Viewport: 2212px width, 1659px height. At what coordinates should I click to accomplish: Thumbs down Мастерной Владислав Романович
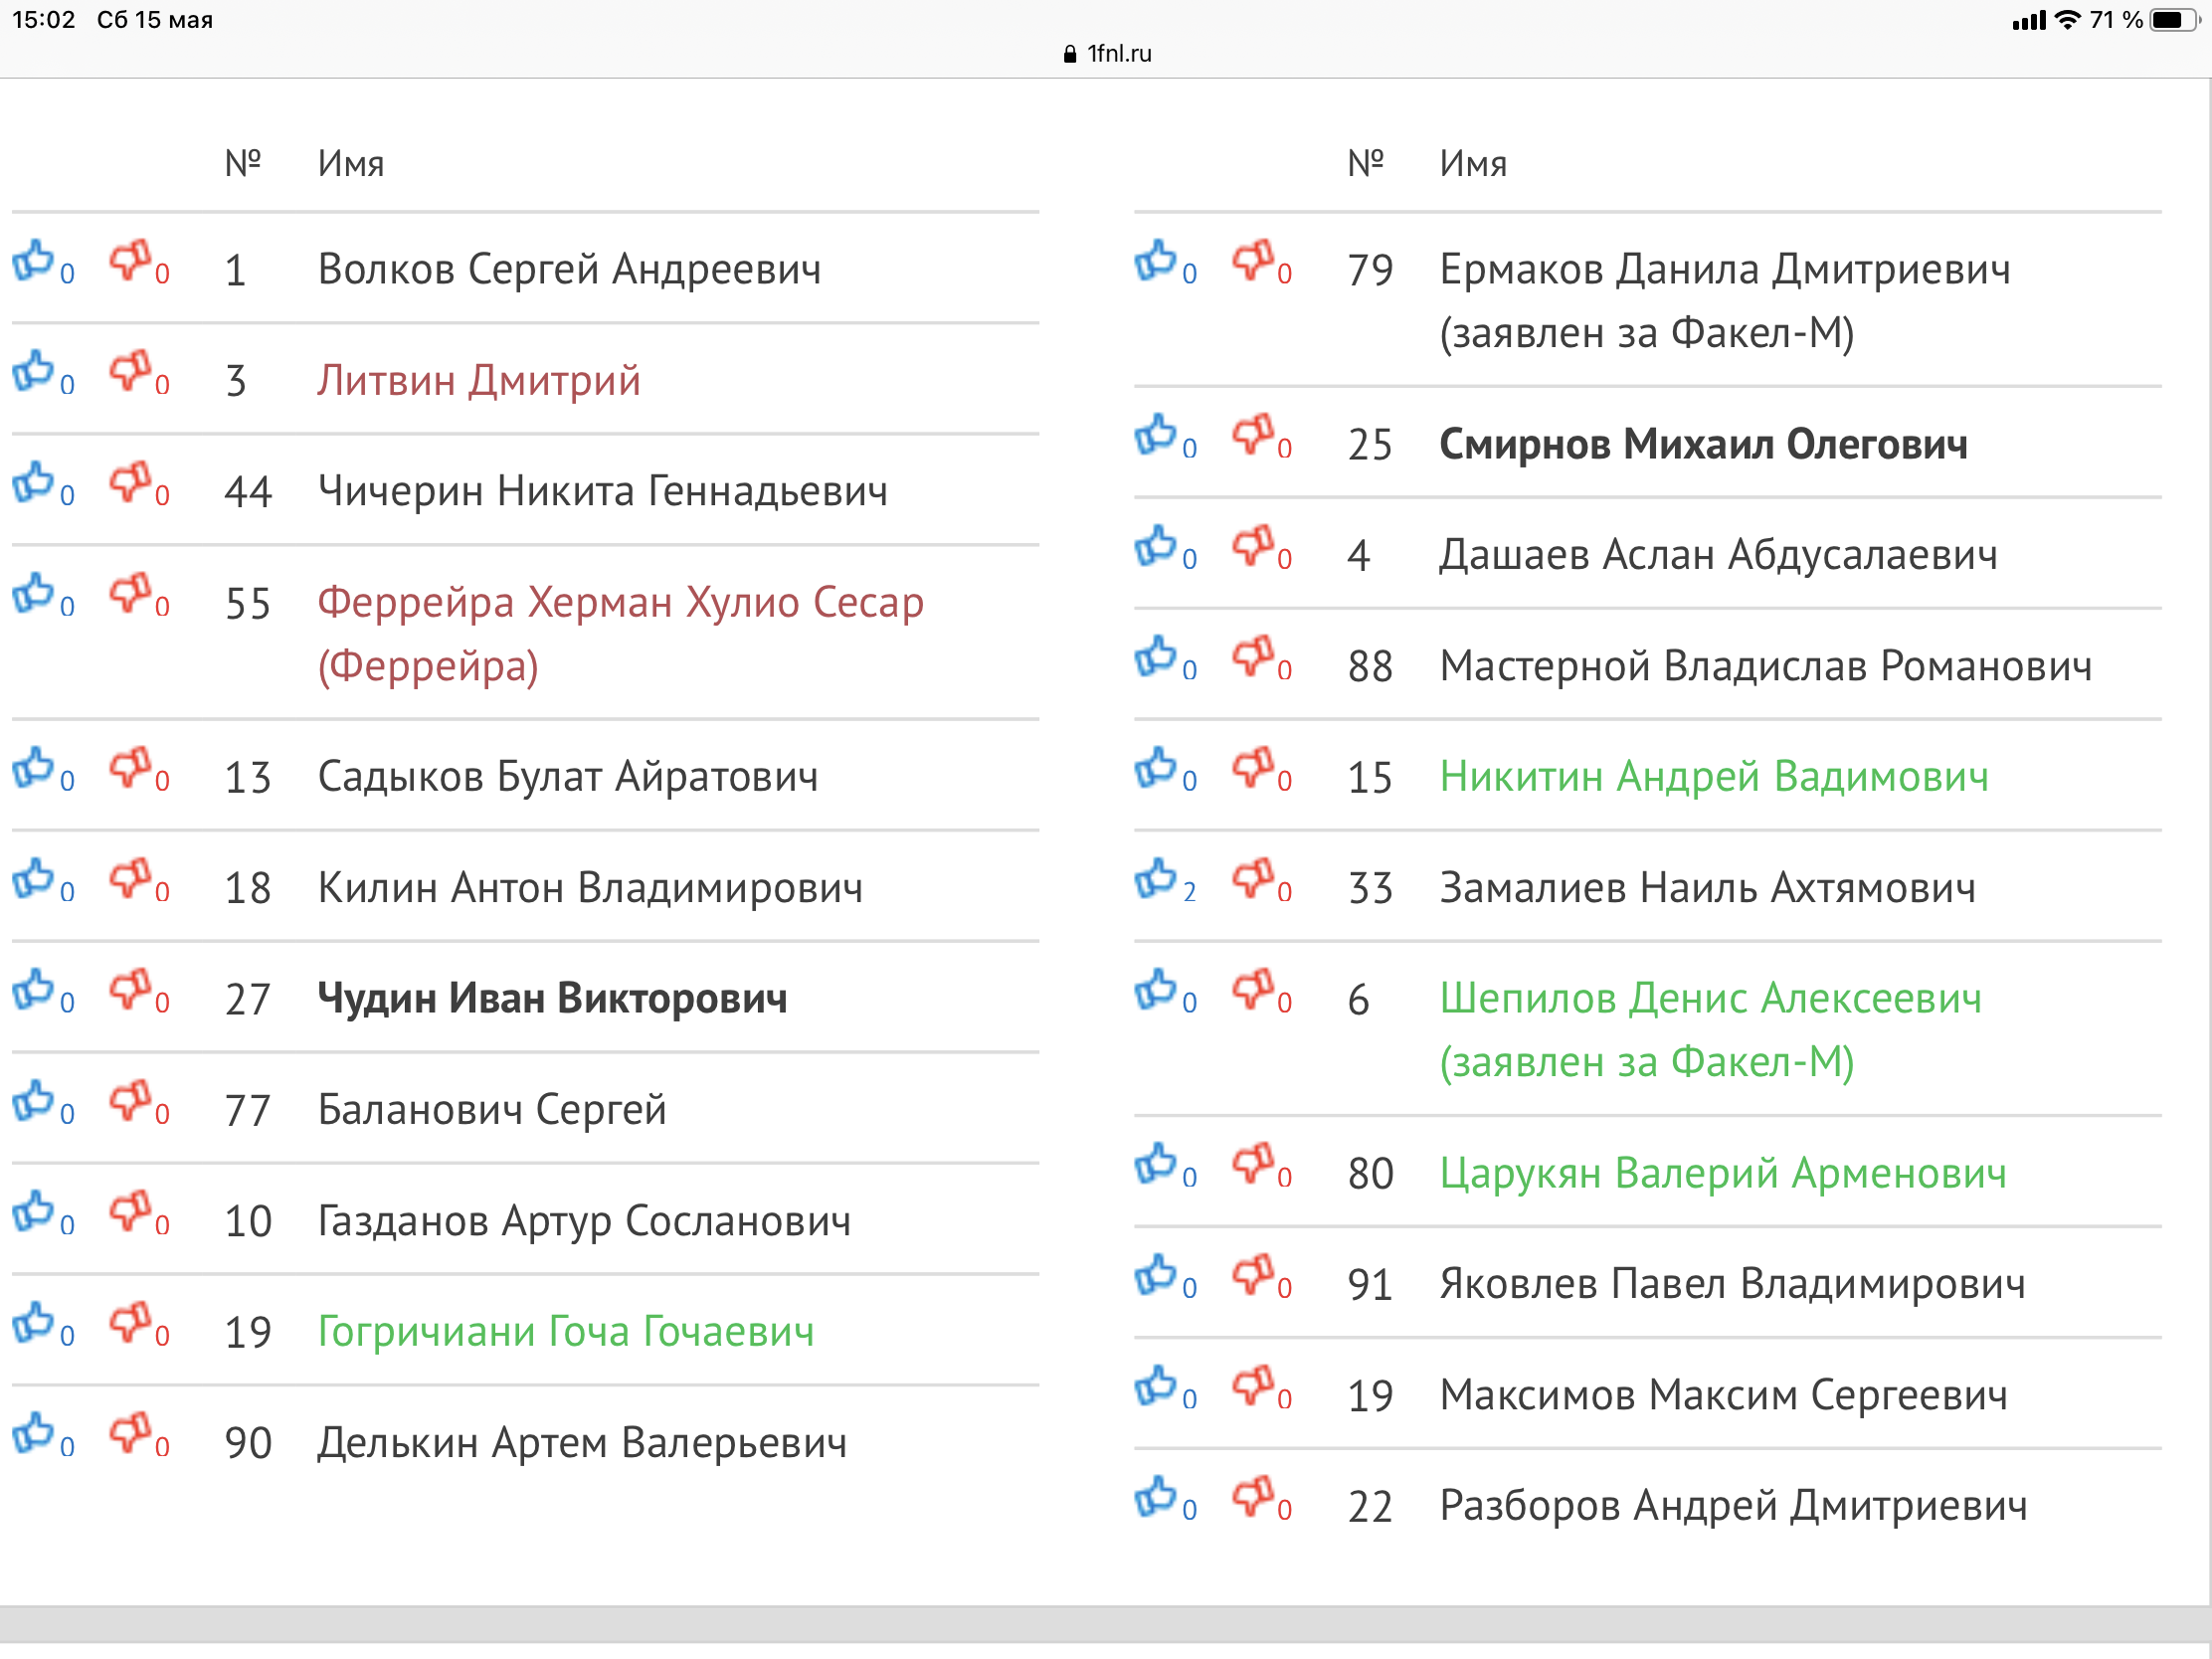point(1254,658)
